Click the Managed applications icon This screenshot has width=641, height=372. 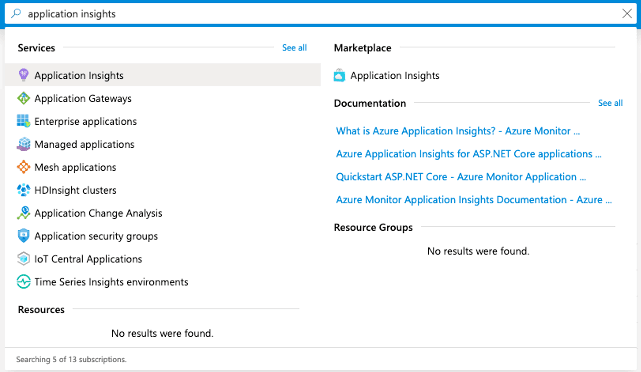[x=24, y=144]
